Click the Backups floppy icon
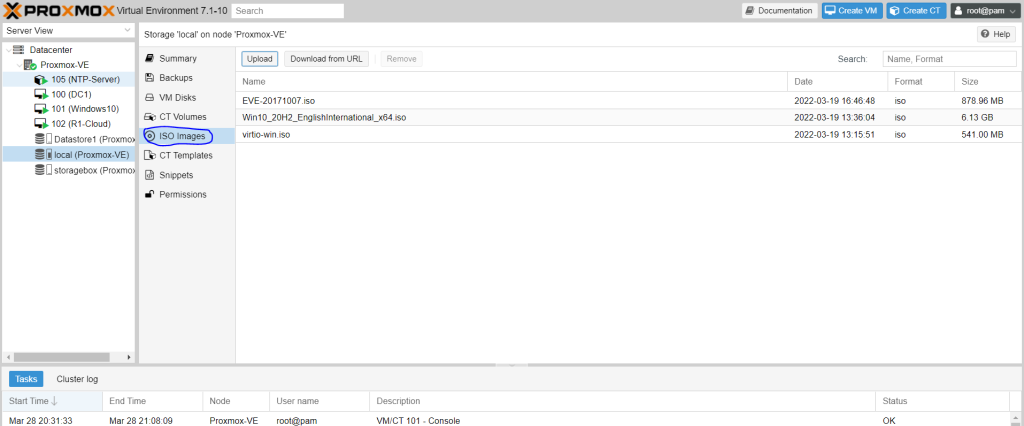Viewport: 1024px width, 426px height. tap(150, 78)
